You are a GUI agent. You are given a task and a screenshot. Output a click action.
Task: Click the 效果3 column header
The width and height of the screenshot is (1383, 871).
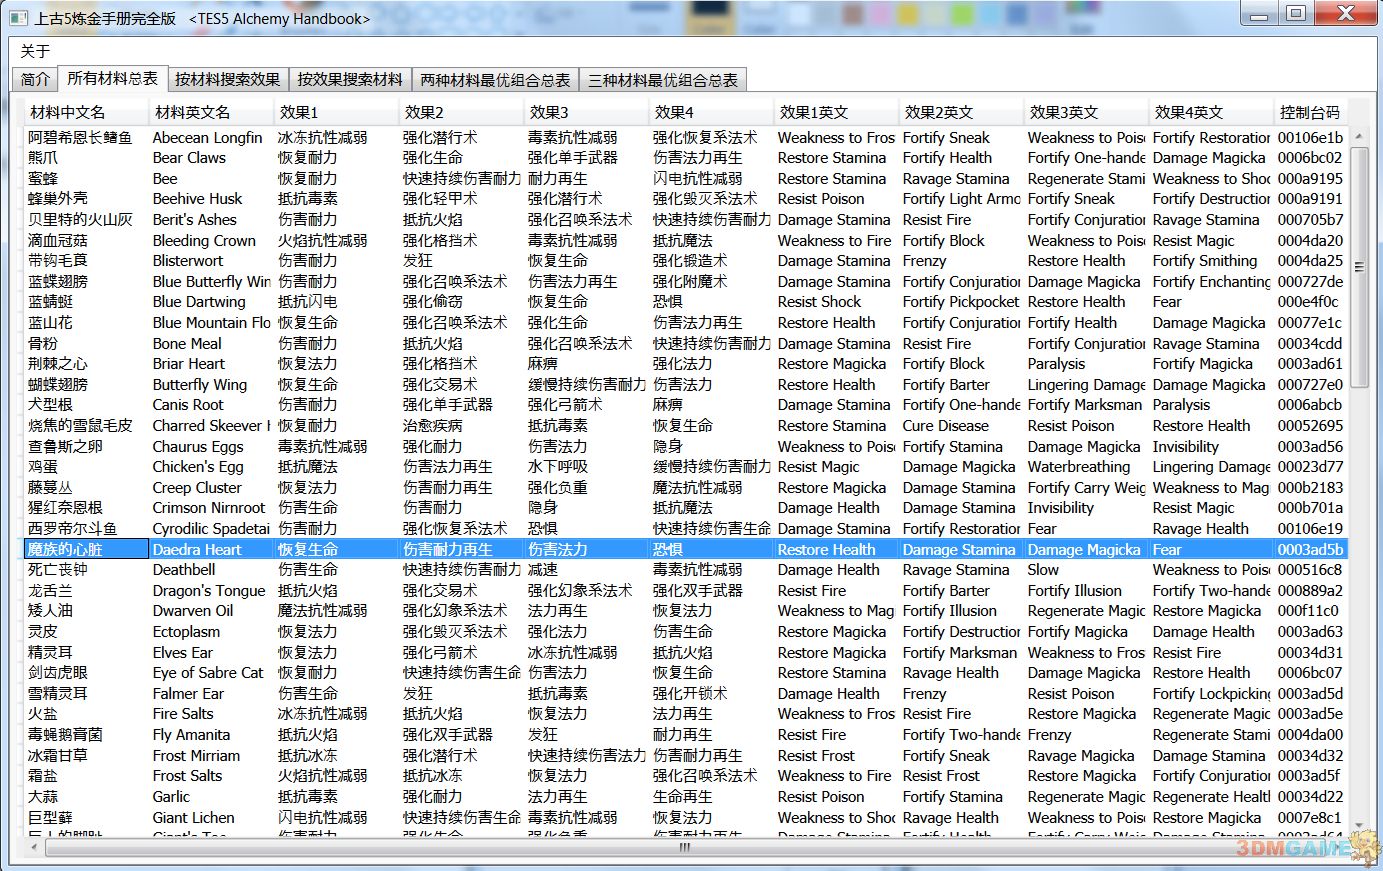point(585,112)
